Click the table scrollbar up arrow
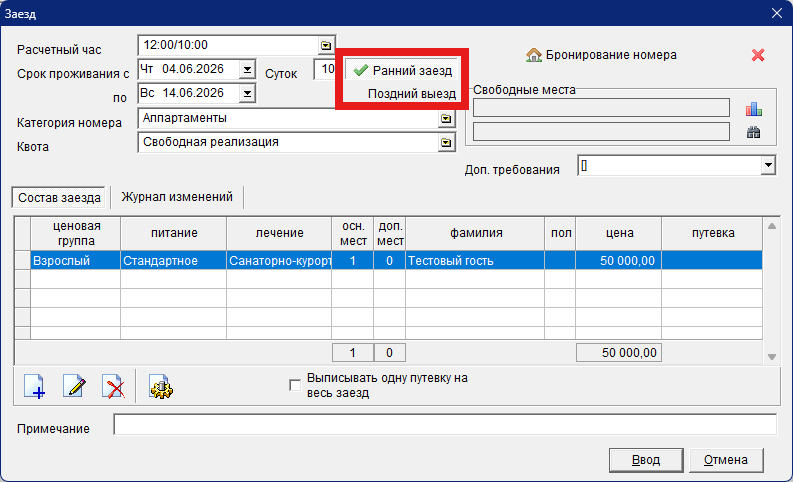Screen dimensions: 793x482 [772, 226]
